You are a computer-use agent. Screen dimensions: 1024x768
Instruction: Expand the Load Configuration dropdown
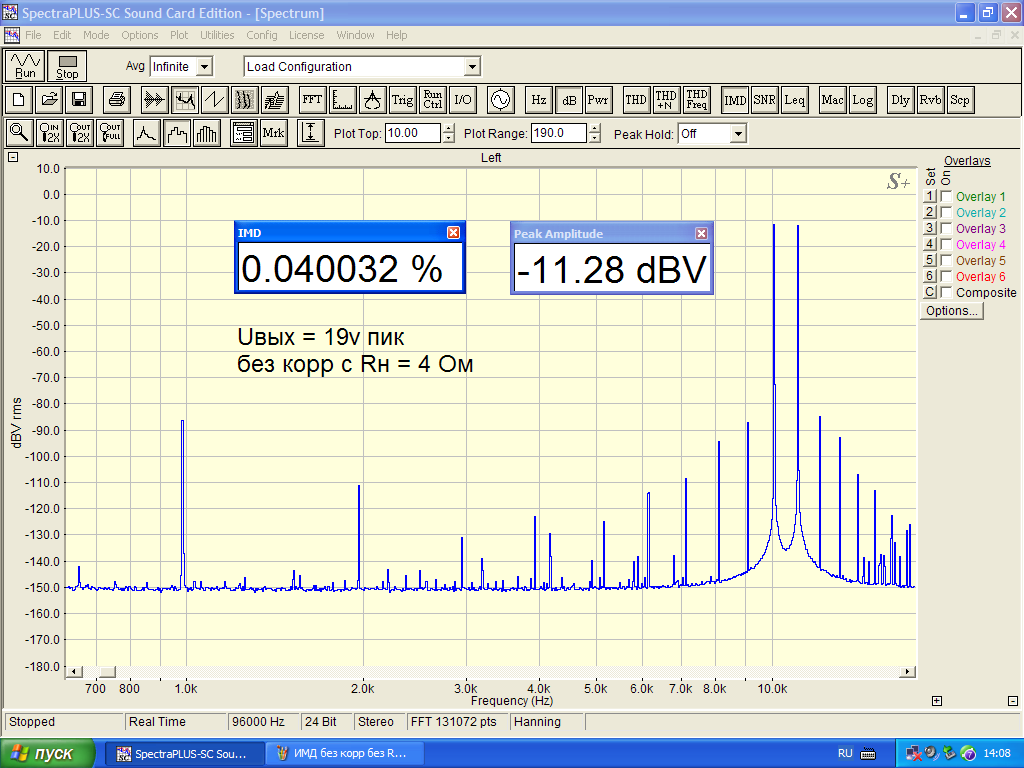point(472,67)
